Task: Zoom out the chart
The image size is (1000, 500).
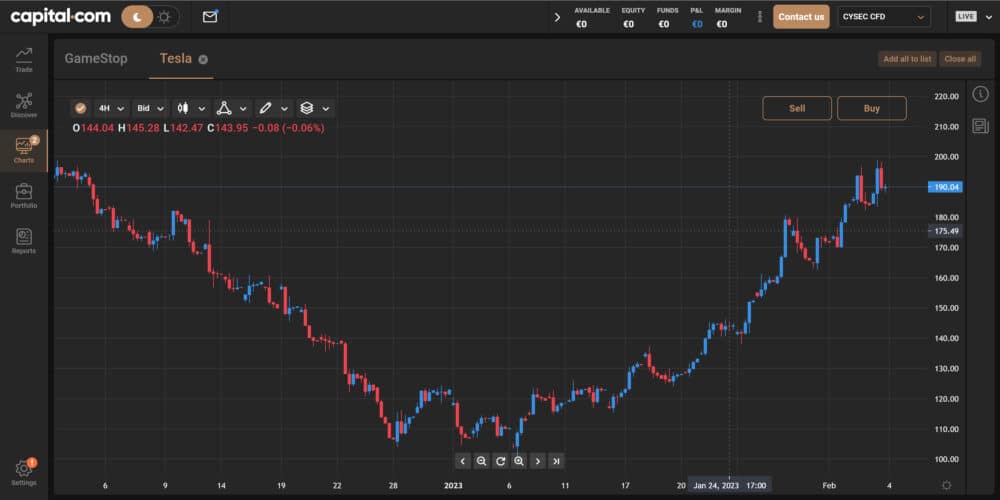Action: (482, 461)
